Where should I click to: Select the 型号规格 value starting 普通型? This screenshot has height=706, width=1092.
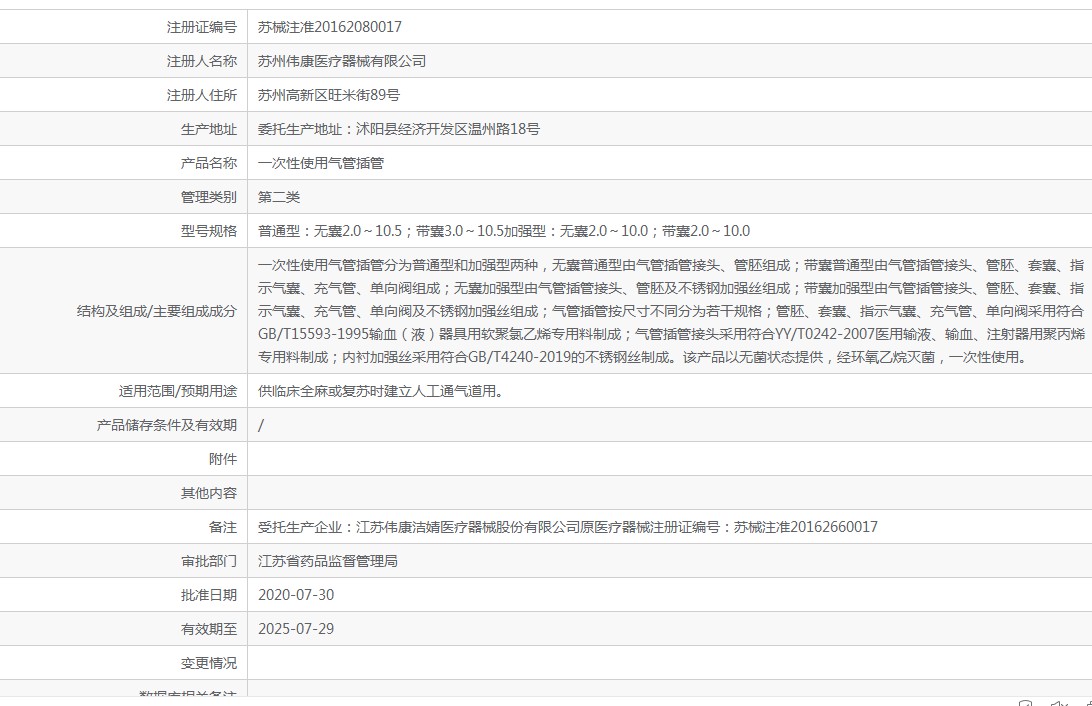click(504, 231)
